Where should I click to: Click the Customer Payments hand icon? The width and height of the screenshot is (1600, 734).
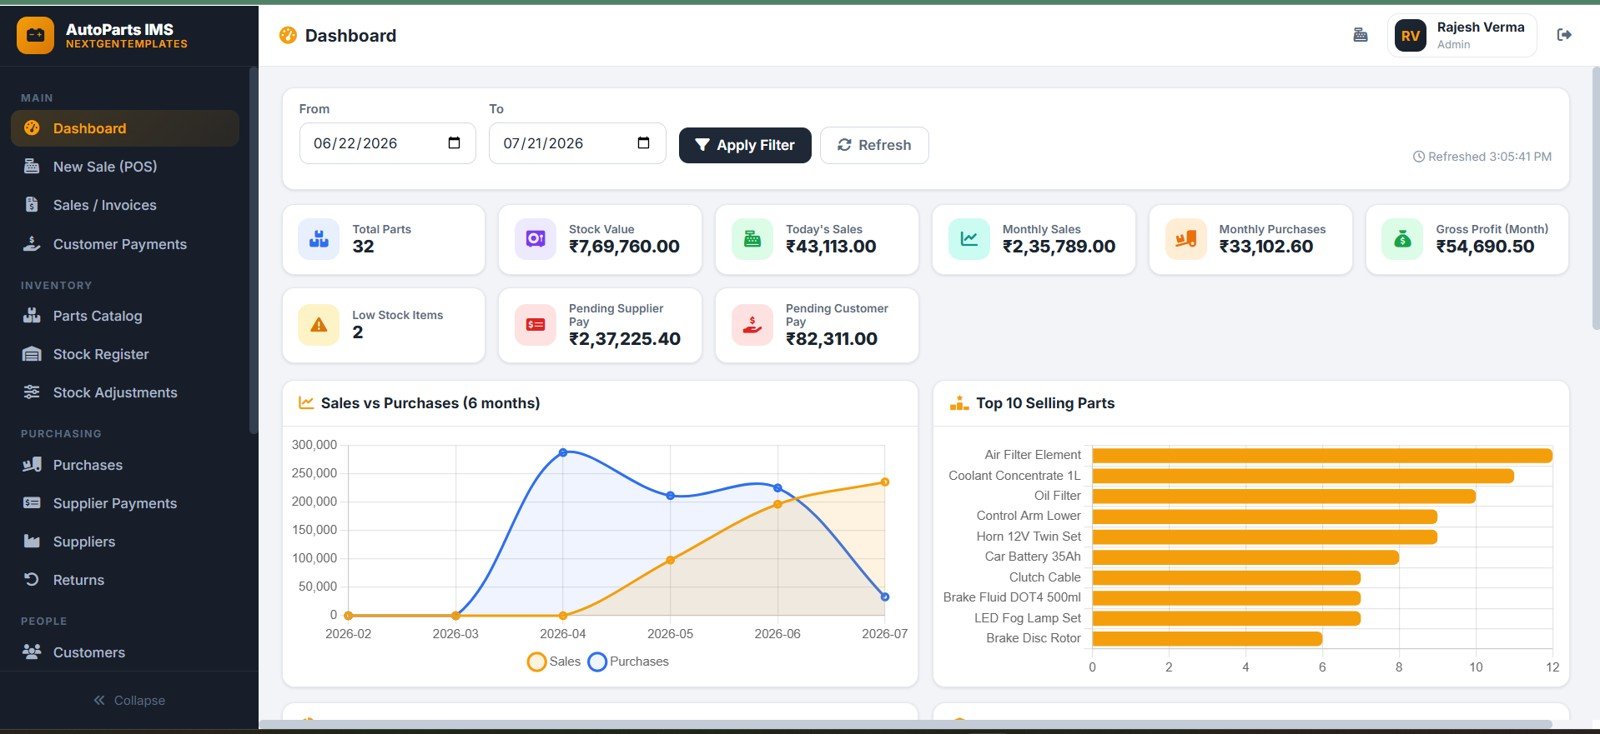coord(32,243)
